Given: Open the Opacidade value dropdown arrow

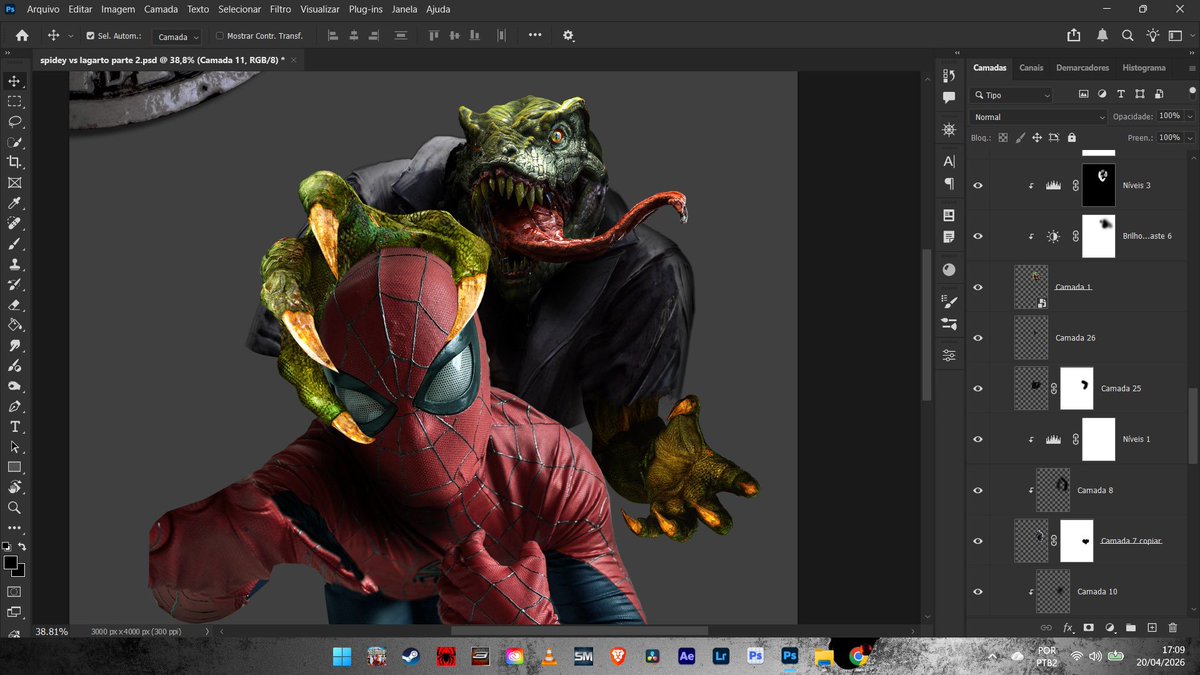Looking at the screenshot, I should pos(1190,117).
